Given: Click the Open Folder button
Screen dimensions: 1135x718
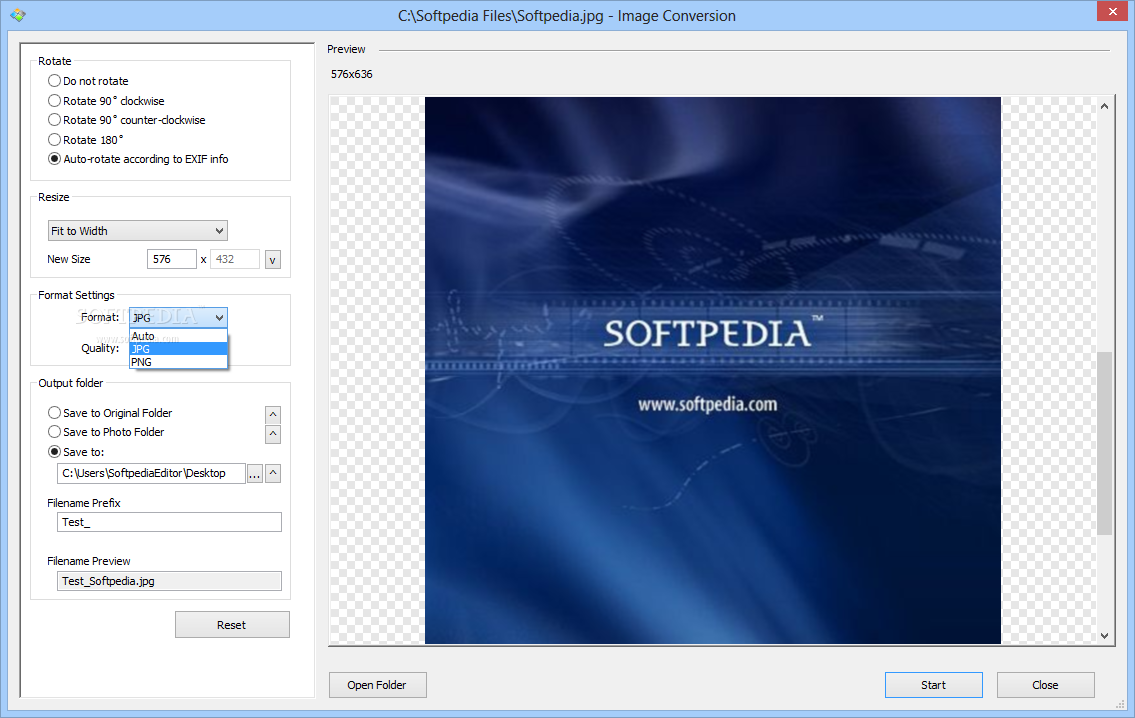Looking at the screenshot, I should (378, 685).
